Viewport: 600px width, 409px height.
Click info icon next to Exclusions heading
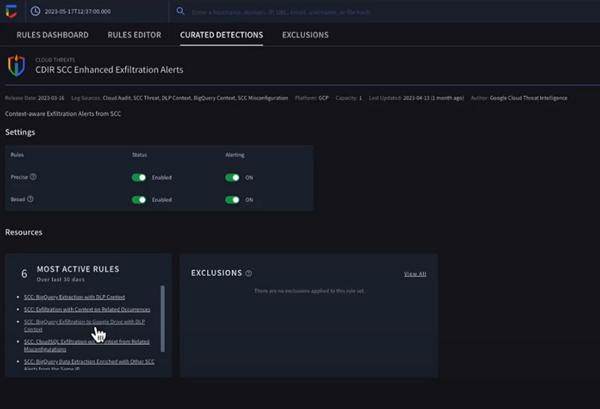pyautogui.click(x=248, y=273)
